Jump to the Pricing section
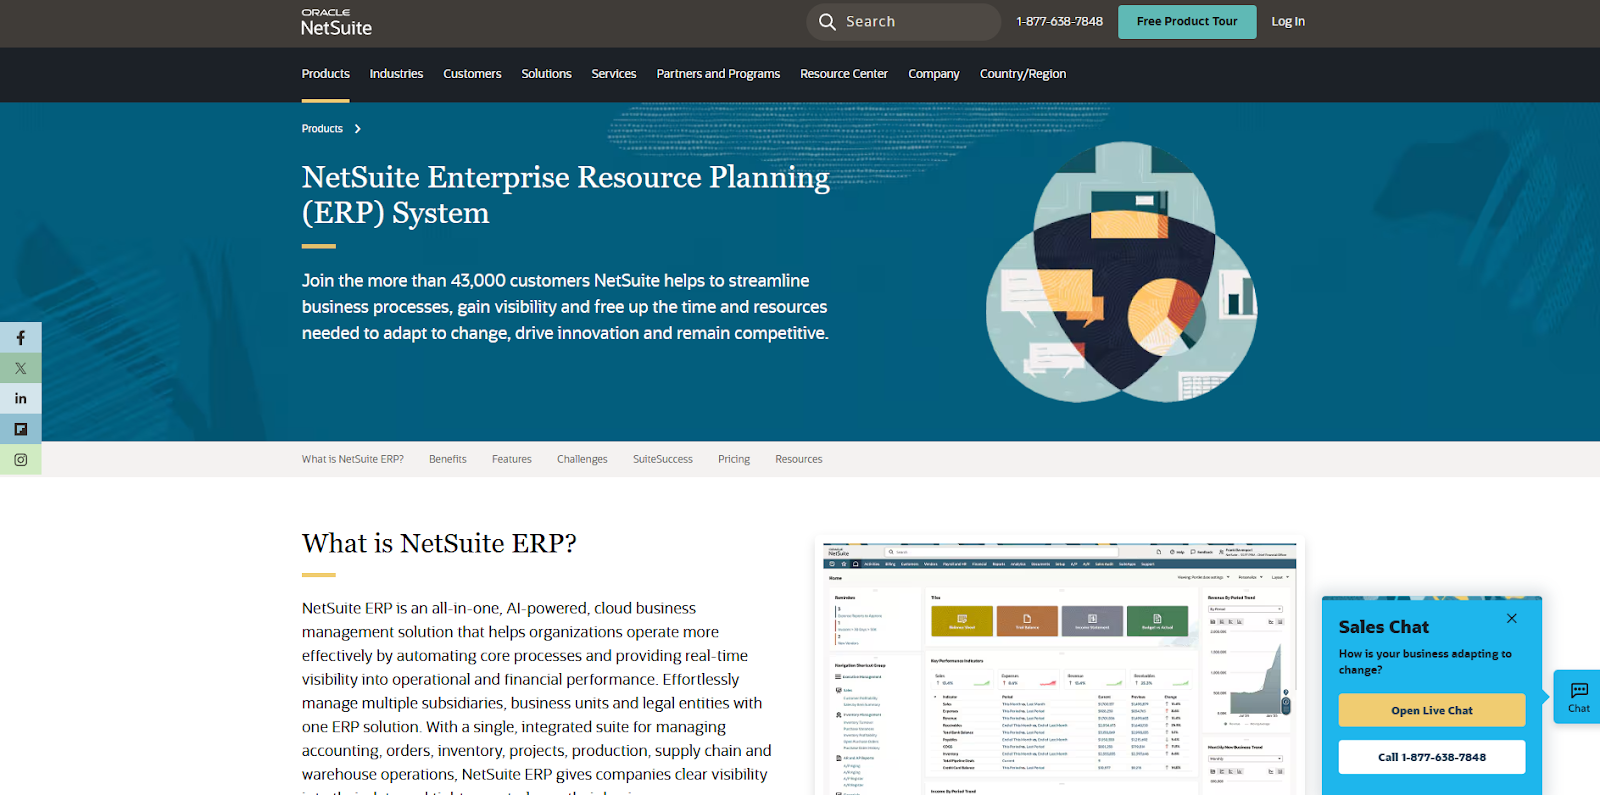1600x795 pixels. click(734, 459)
